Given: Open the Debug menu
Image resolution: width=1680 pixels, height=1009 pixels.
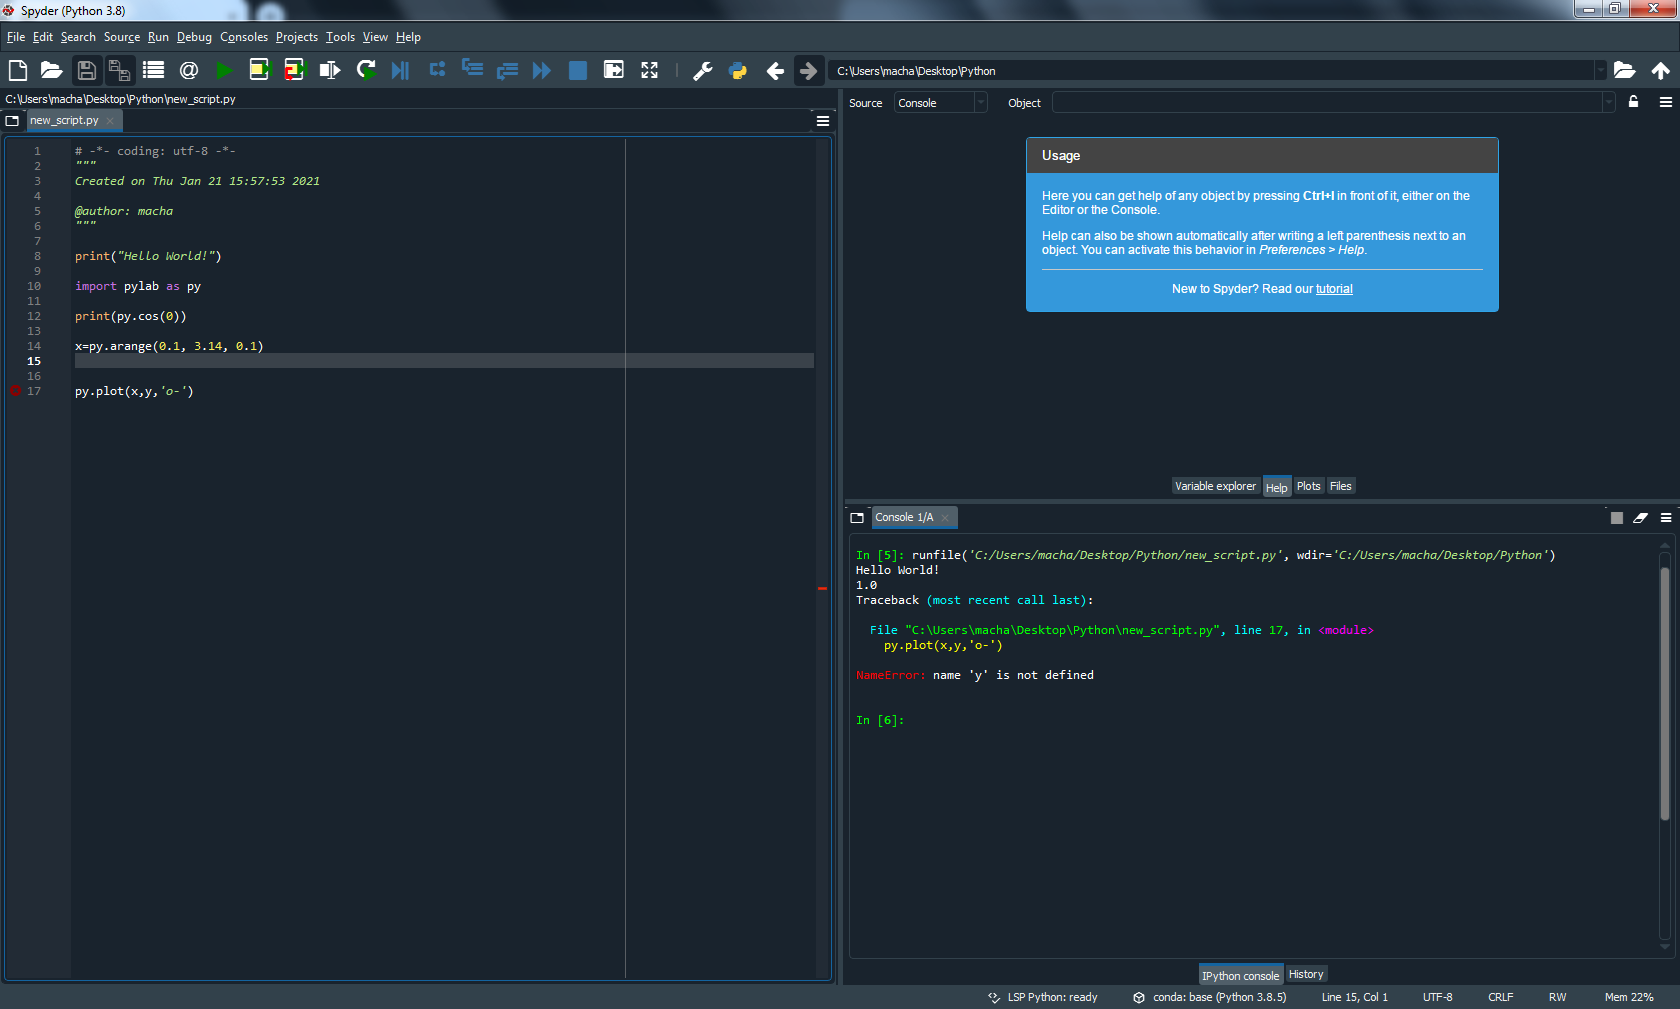Looking at the screenshot, I should coord(194,37).
